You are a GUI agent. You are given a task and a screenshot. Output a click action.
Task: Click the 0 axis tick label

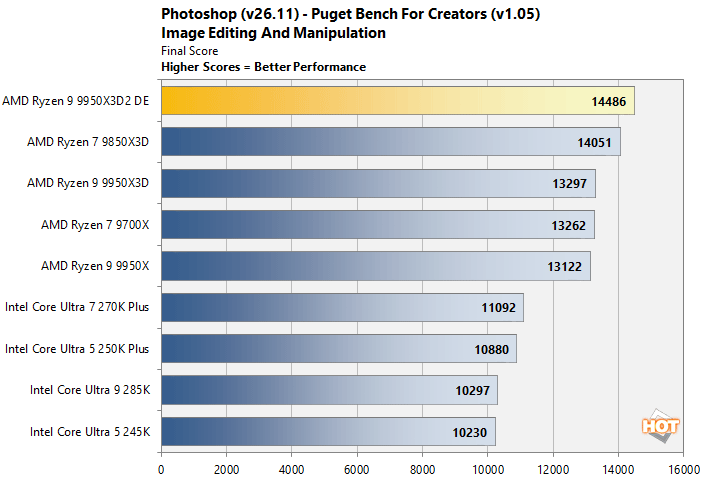[161, 470]
